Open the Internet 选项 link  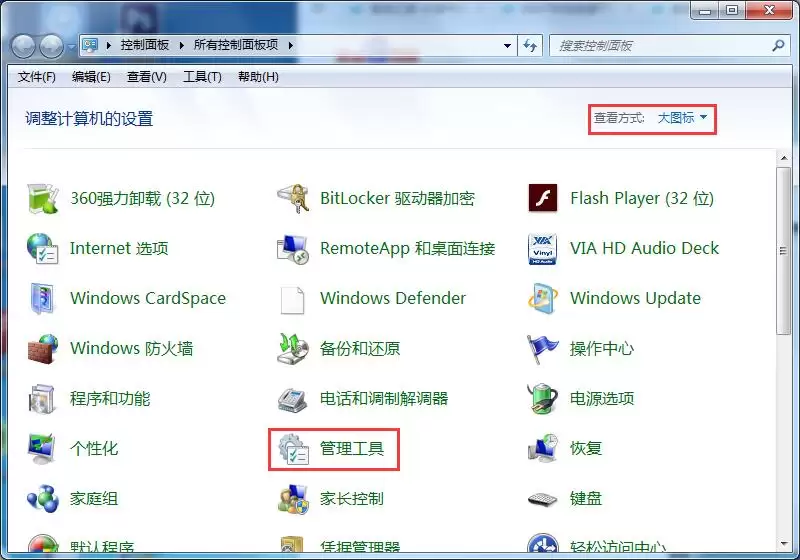(119, 248)
